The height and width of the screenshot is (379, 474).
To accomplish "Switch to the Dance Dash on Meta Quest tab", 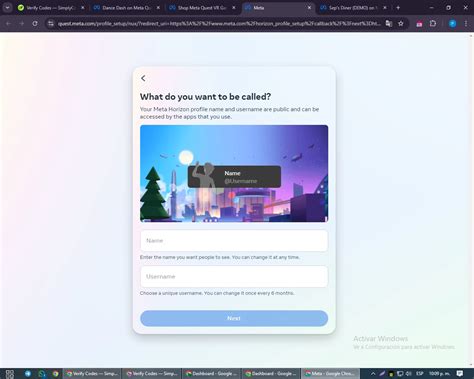I will point(127,8).
